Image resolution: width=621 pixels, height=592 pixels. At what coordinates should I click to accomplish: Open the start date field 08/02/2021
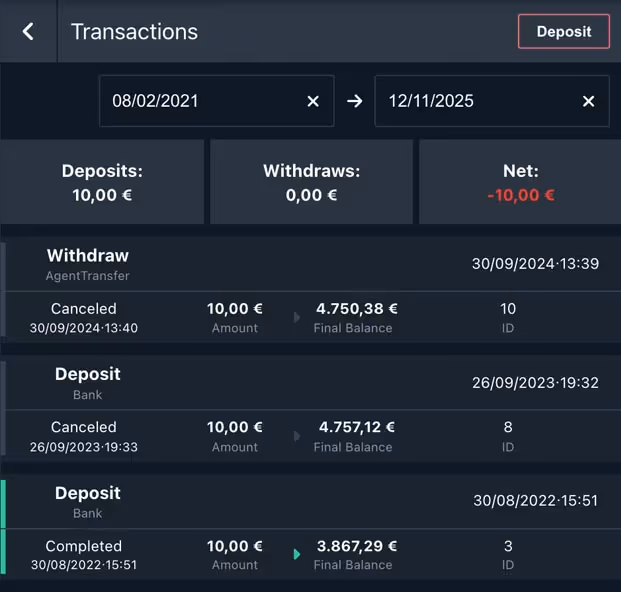[x=200, y=101]
